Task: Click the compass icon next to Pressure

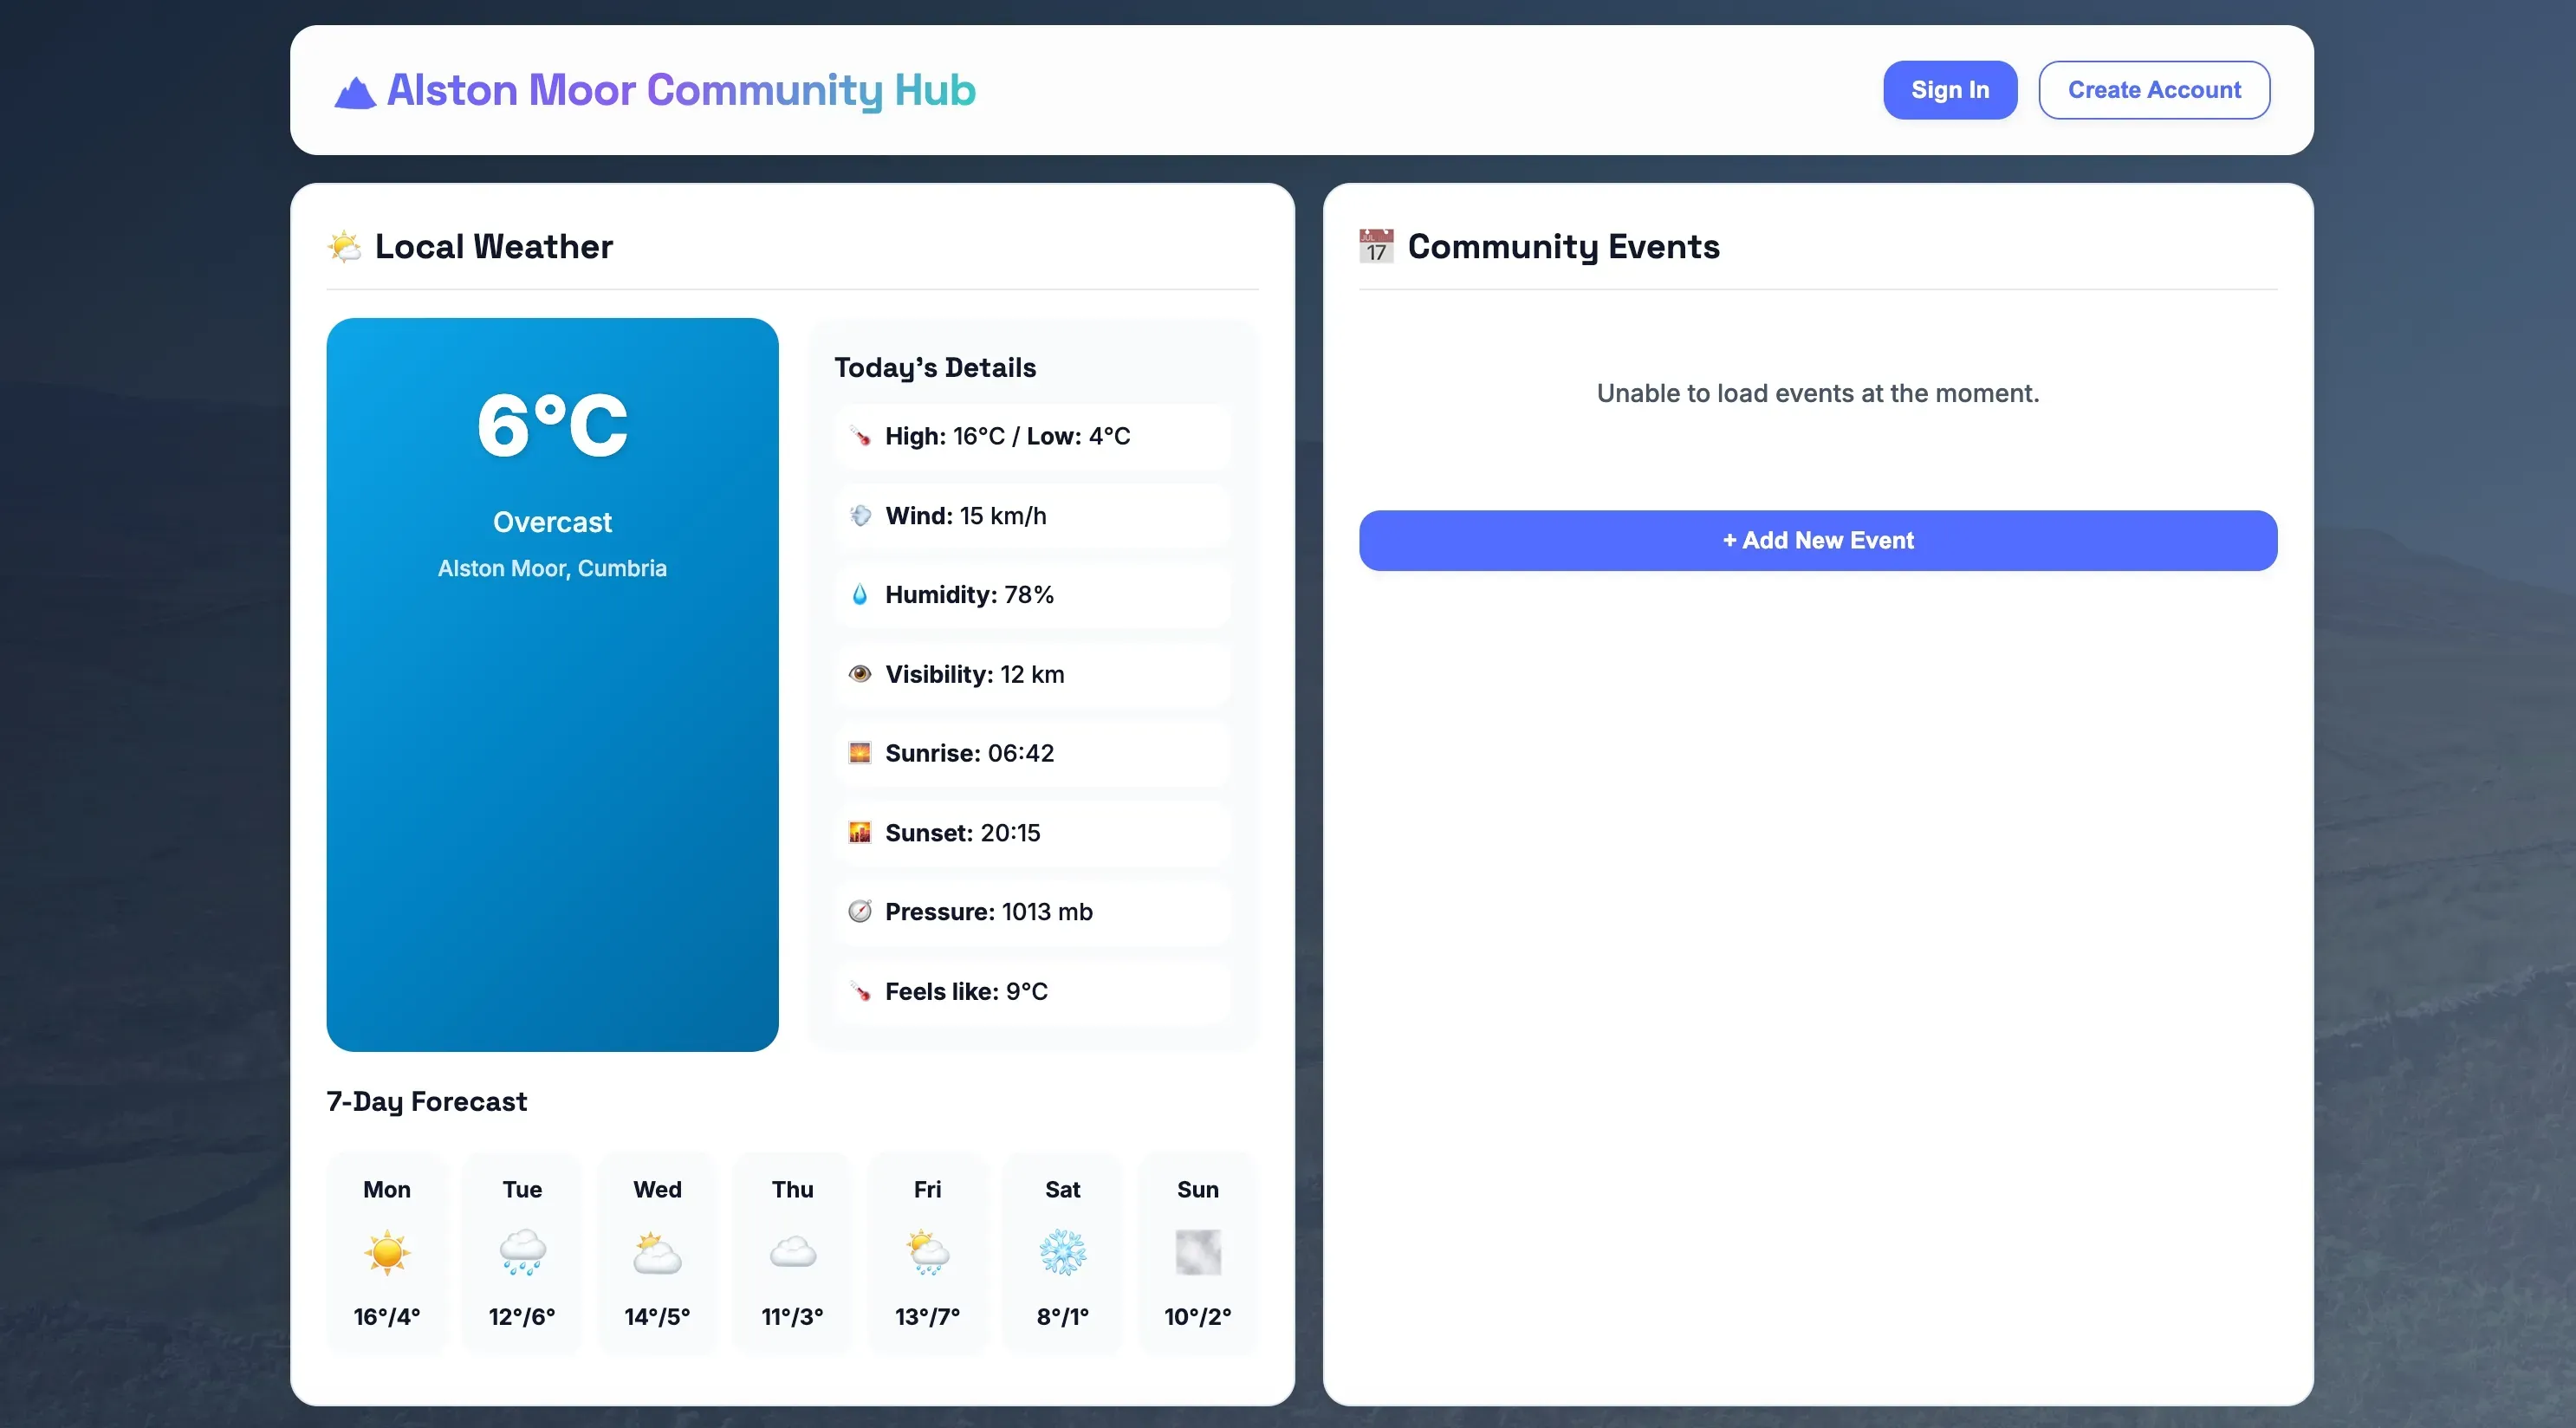Action: (860, 912)
